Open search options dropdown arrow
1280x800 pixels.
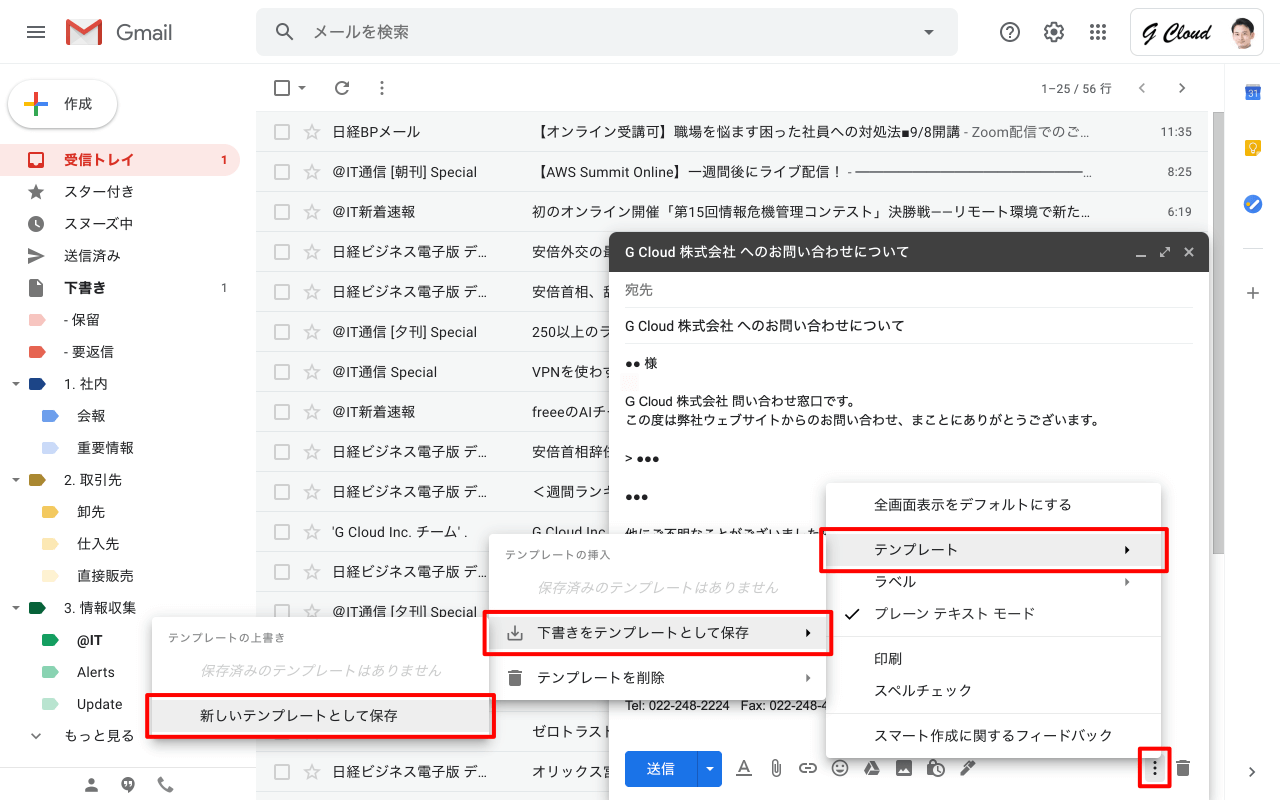(x=929, y=32)
